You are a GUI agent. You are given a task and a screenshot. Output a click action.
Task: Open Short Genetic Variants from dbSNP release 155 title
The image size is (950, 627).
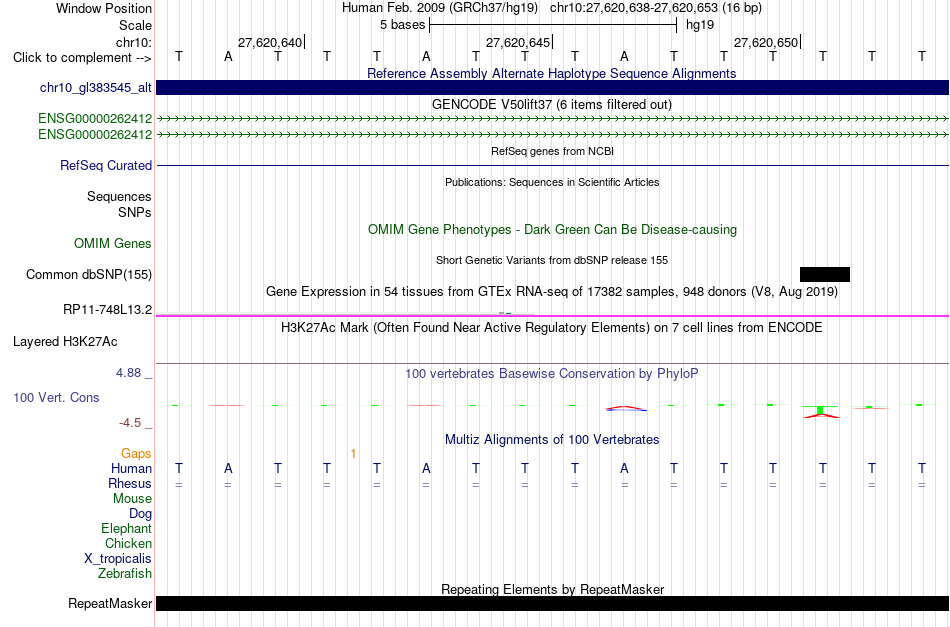click(x=552, y=260)
